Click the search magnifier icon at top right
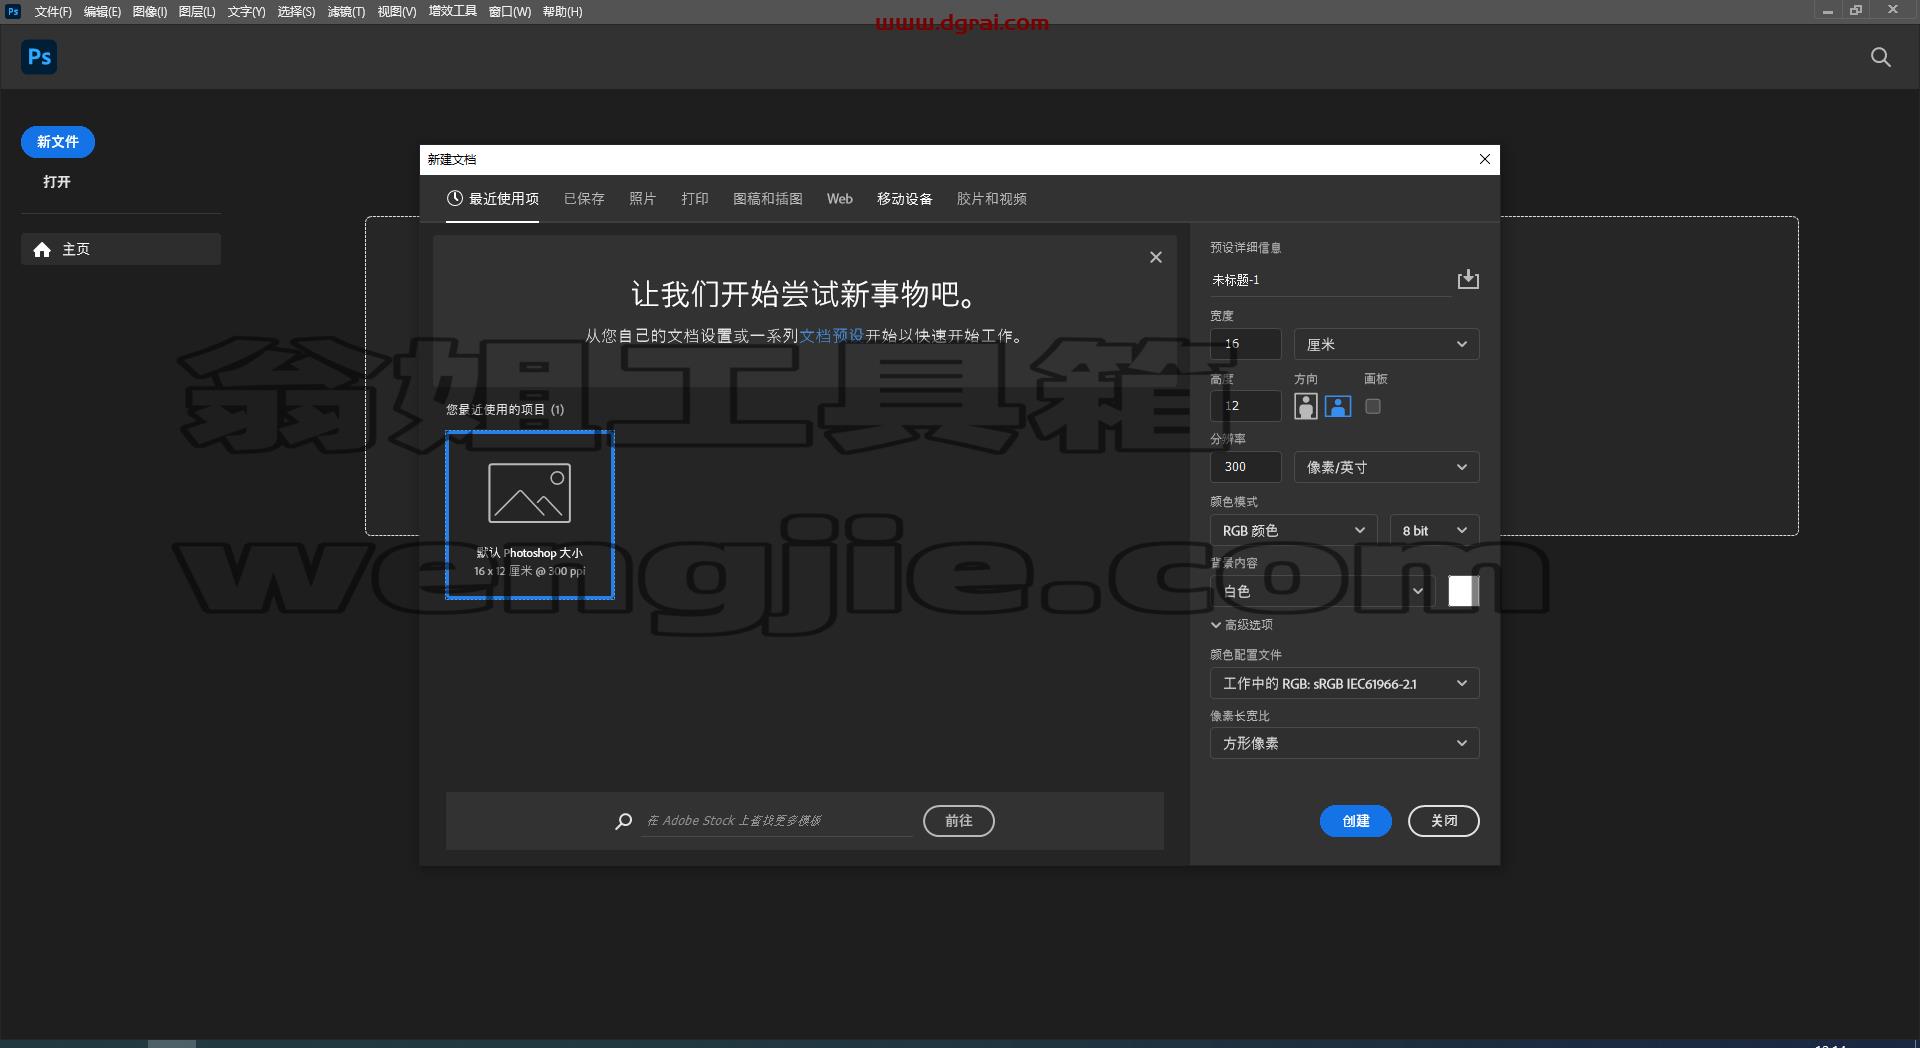 pyautogui.click(x=1880, y=57)
